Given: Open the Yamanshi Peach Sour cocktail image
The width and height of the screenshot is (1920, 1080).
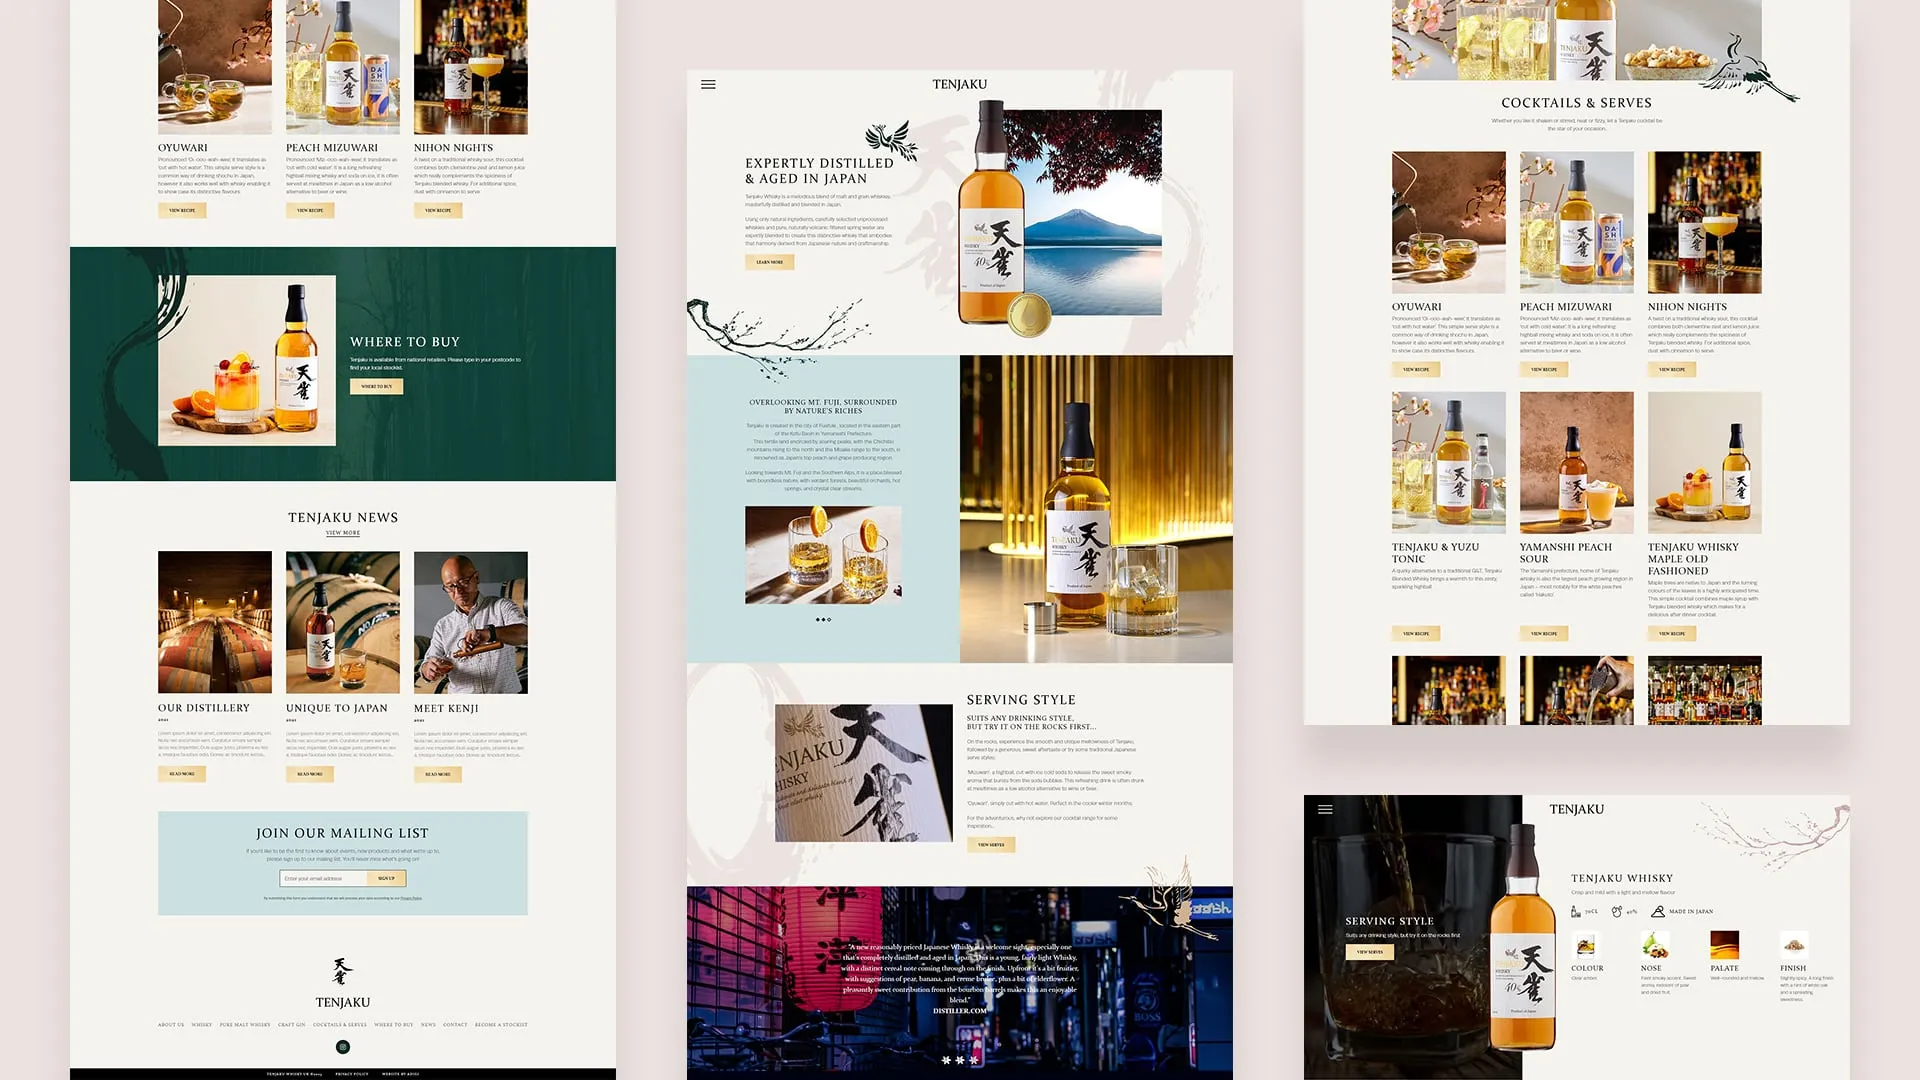Looking at the screenshot, I should point(1577,463).
